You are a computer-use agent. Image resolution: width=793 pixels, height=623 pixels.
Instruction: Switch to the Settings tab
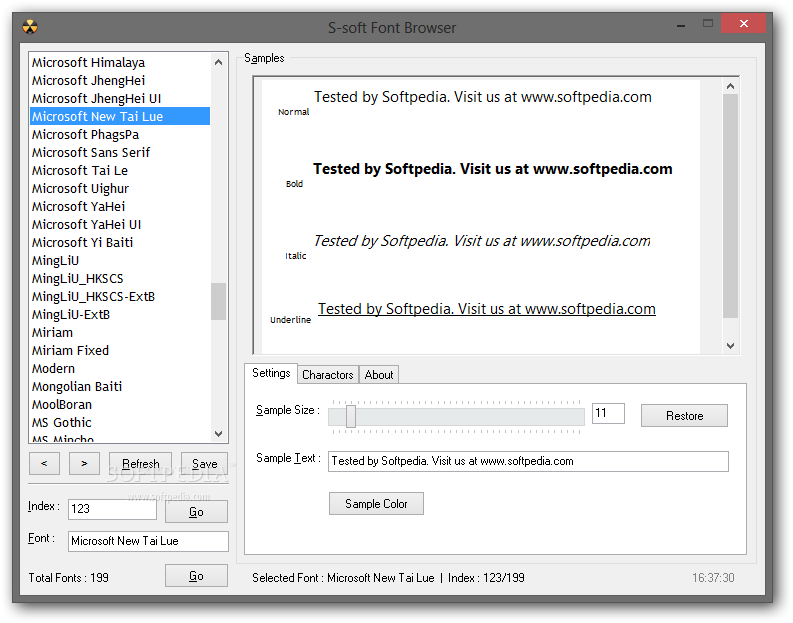tap(271, 373)
